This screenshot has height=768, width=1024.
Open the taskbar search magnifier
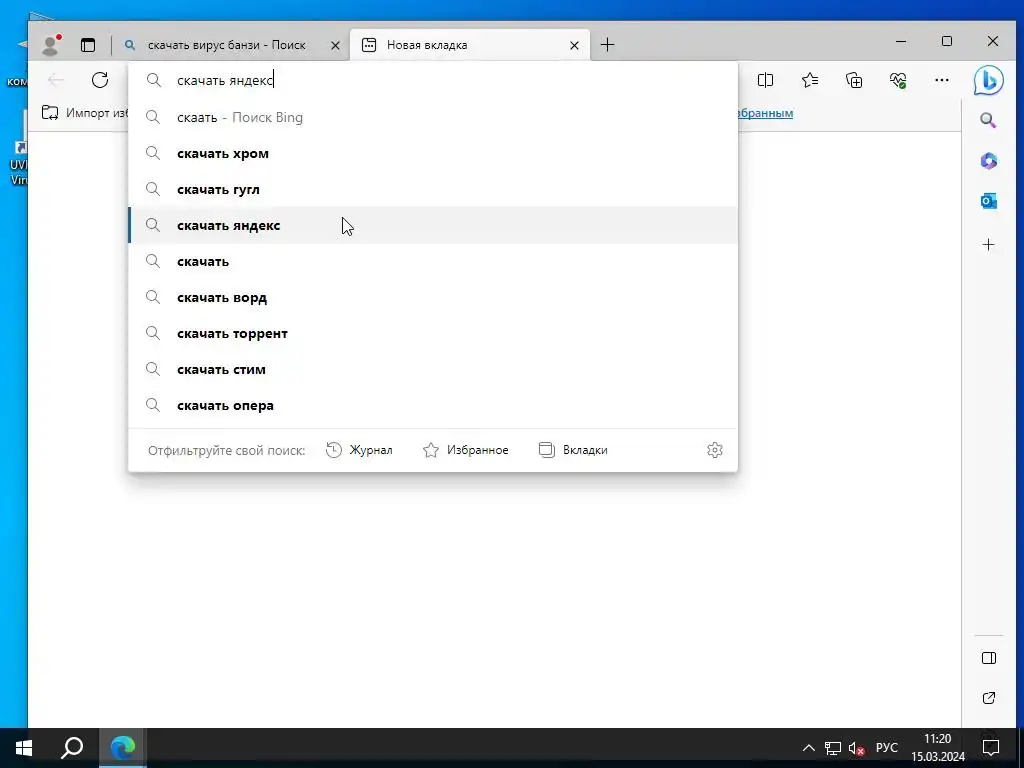point(72,748)
